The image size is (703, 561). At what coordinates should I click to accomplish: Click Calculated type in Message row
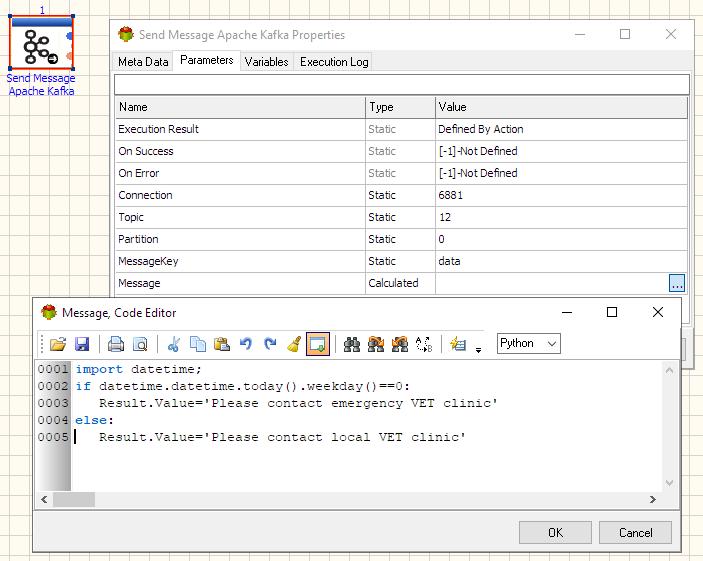click(393, 283)
